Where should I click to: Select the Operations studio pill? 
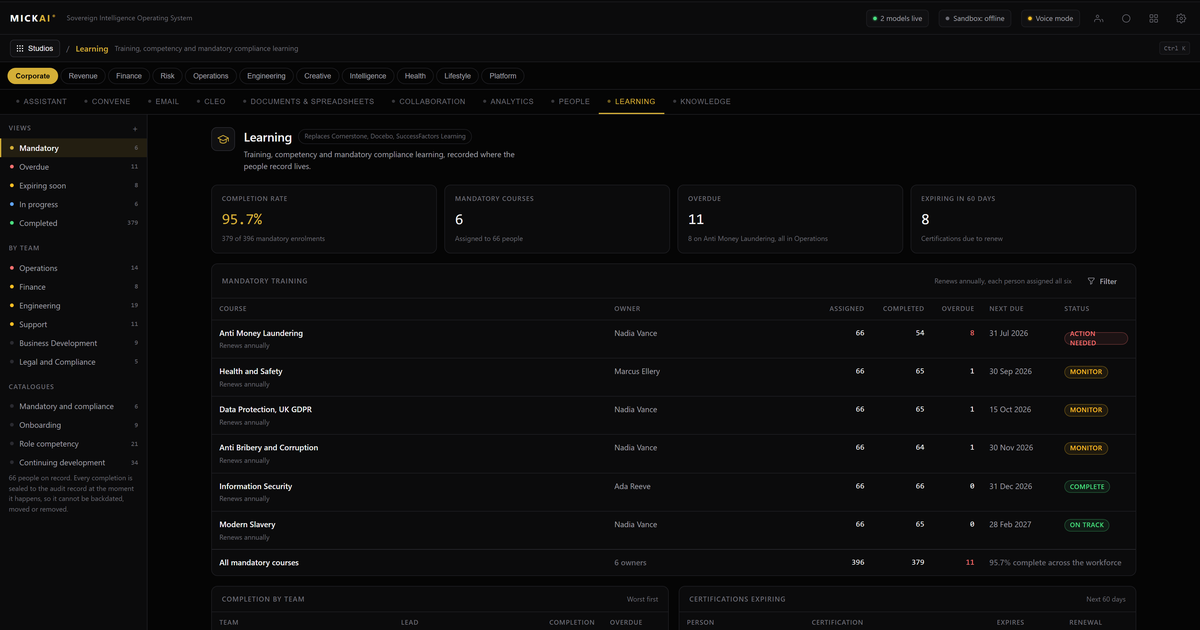coord(211,76)
